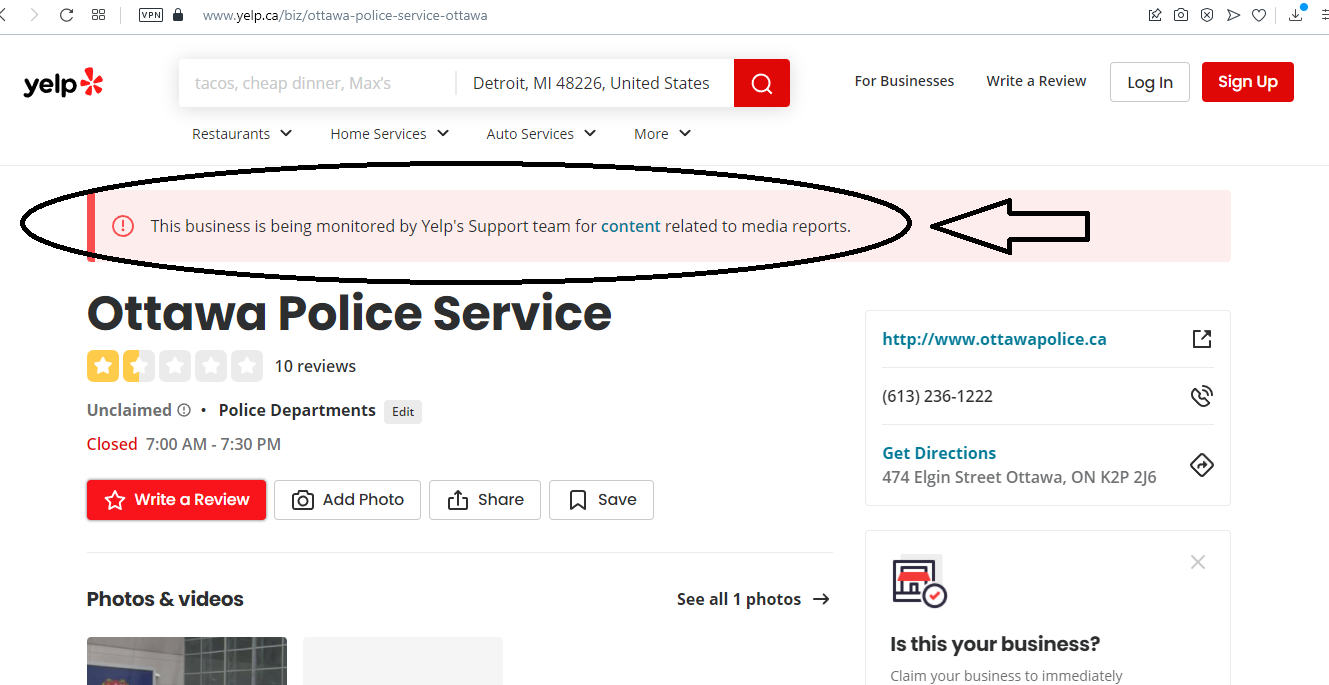This screenshot has height=685, width=1329.
Task: Reload the page with the browser refresh icon
Action: point(67,15)
